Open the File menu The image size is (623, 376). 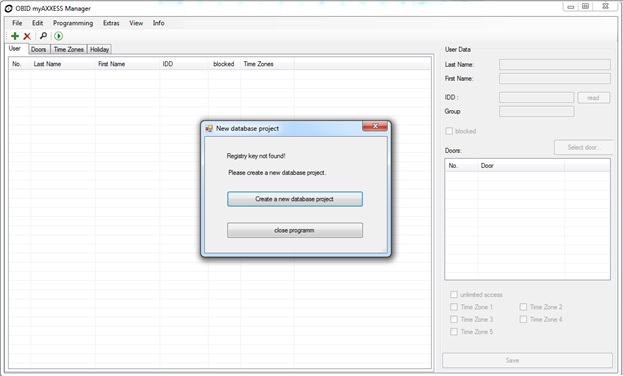click(x=17, y=23)
